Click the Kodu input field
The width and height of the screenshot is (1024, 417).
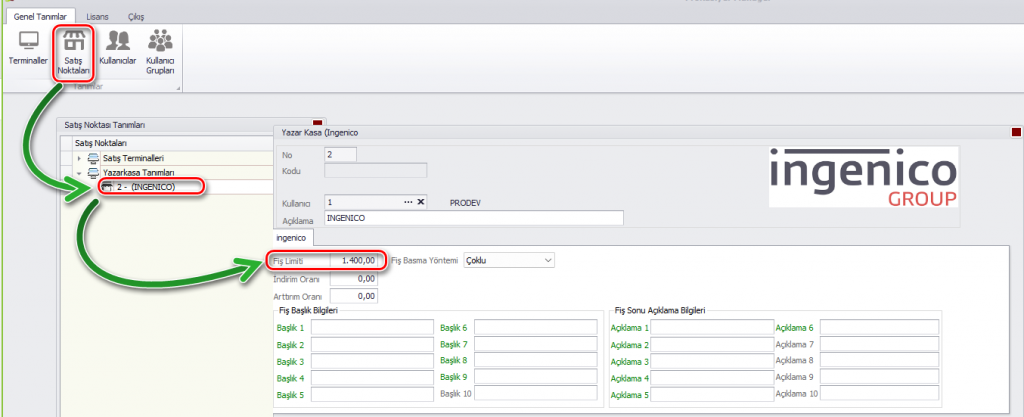pos(376,171)
